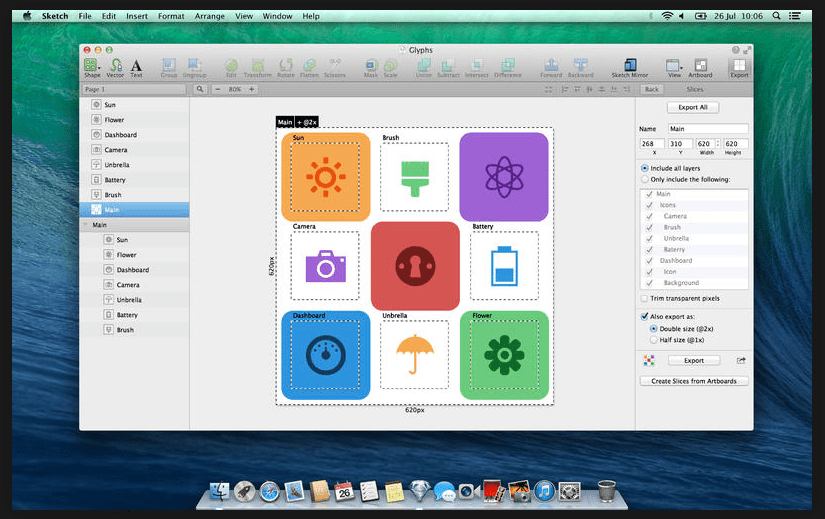Enable Trim transparent pixels checkbox

[x=643, y=298]
